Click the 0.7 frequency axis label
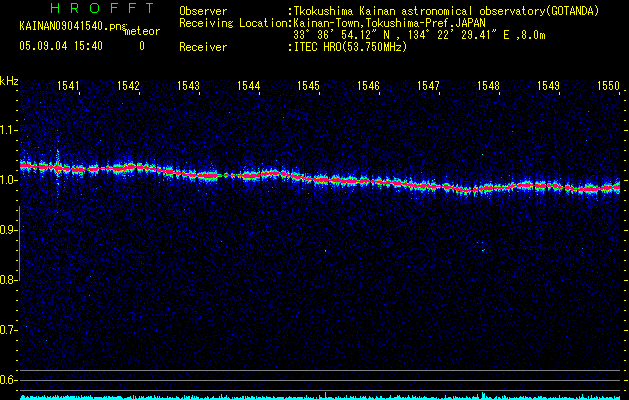 pyautogui.click(x=7, y=330)
